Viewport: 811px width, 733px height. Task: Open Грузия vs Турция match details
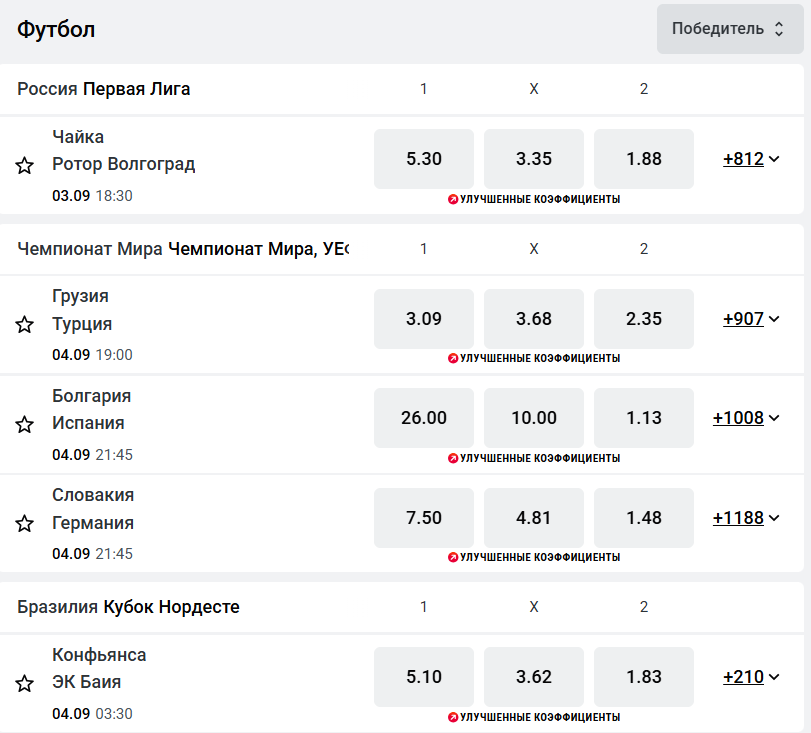point(82,310)
